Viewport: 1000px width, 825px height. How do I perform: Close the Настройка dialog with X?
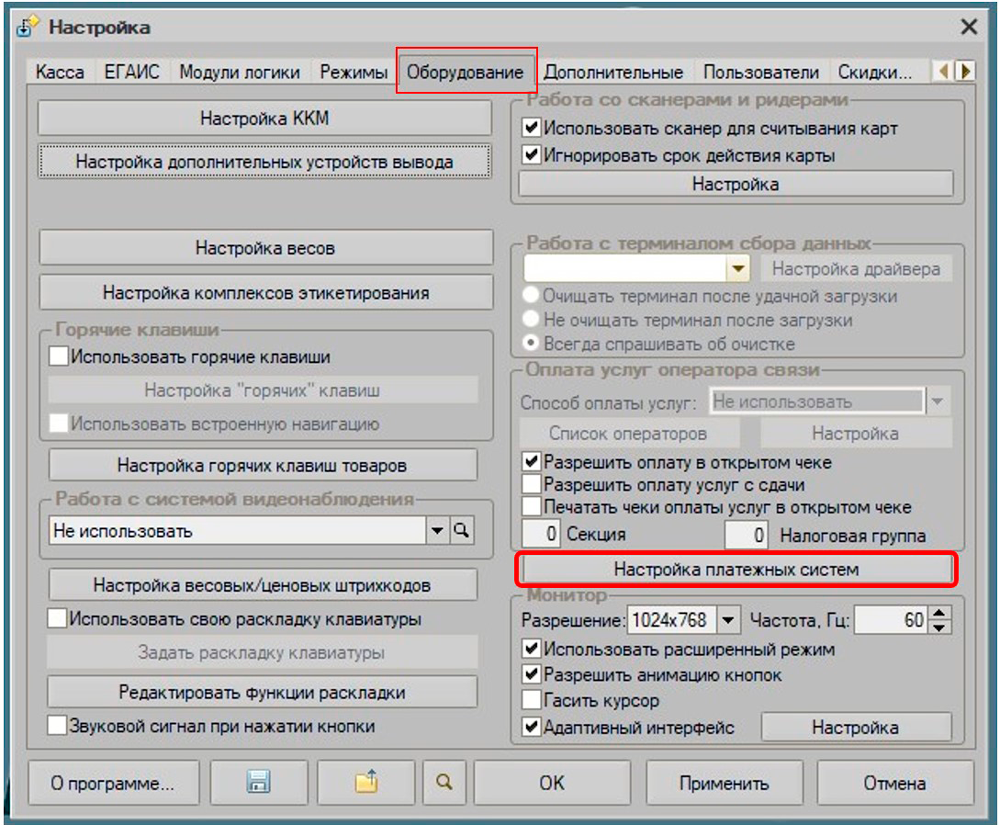point(968,27)
